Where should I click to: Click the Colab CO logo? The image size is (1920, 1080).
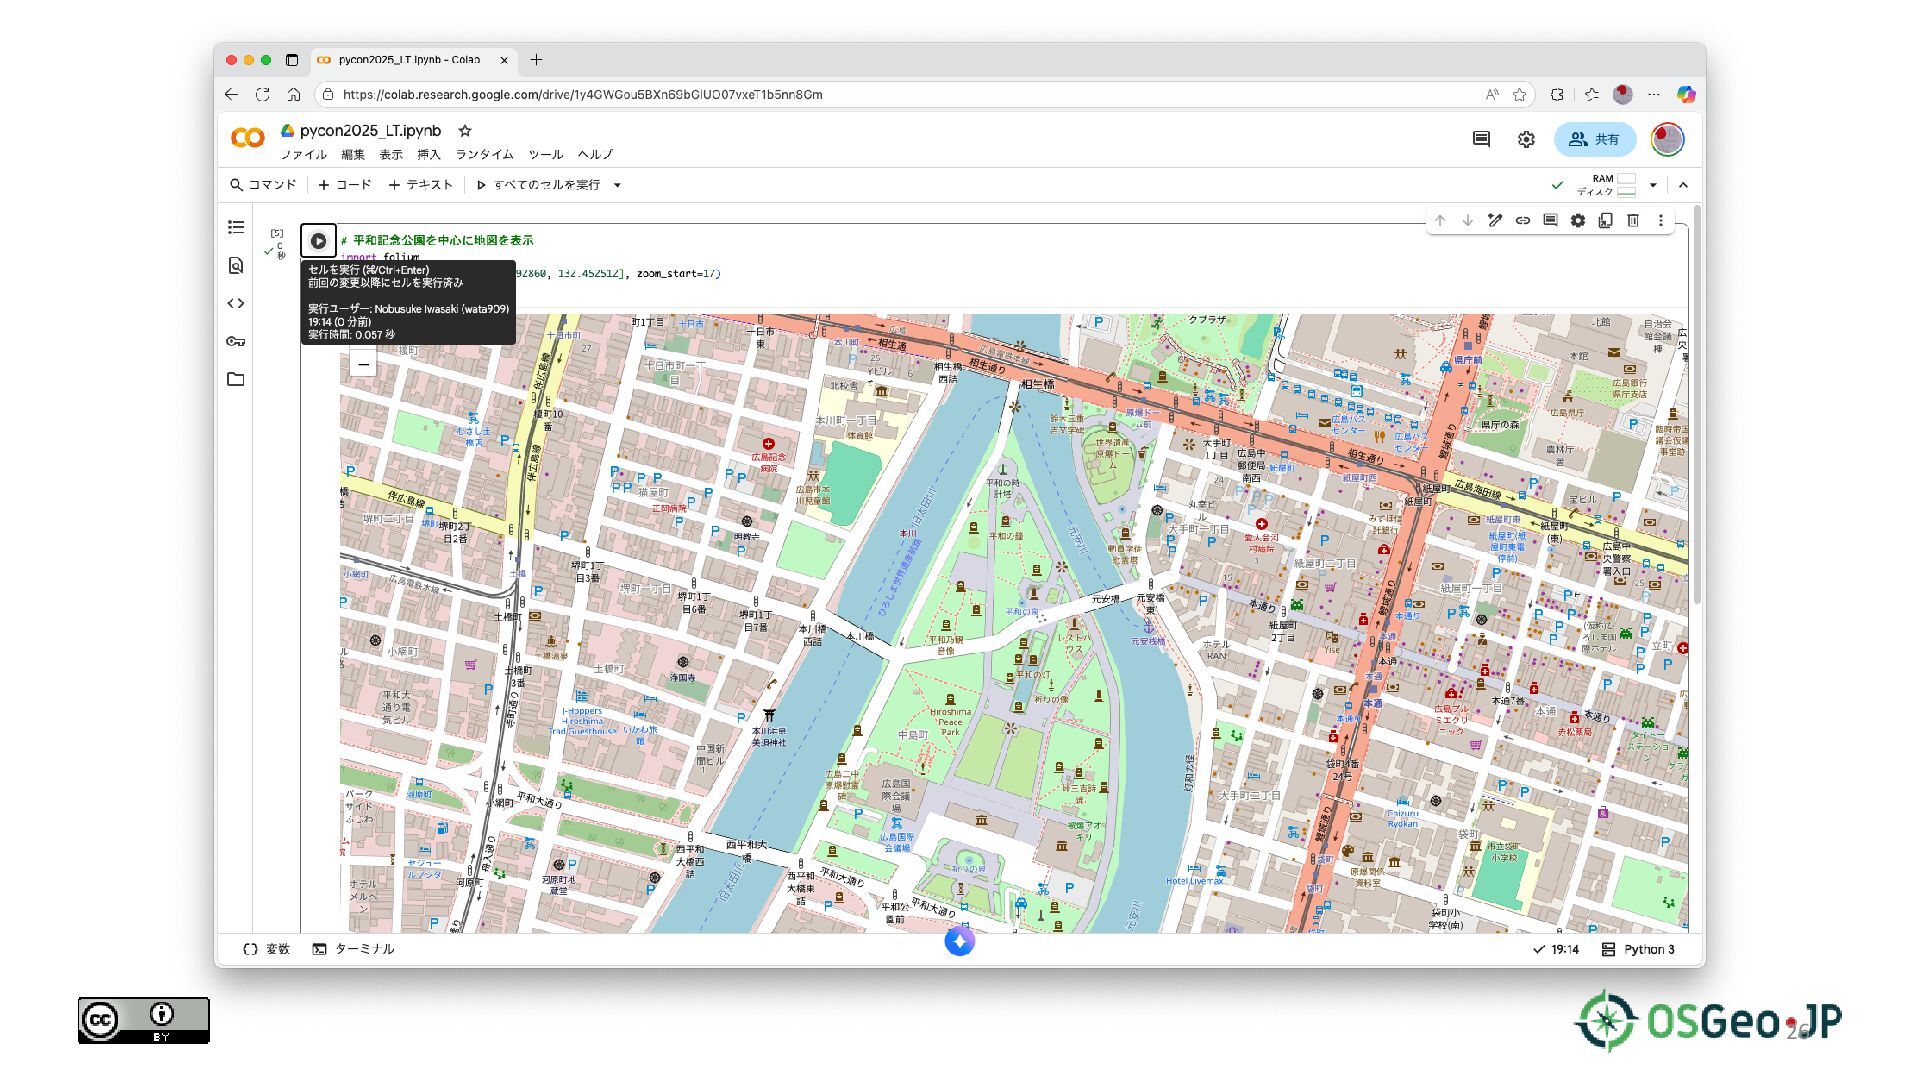tap(248, 138)
